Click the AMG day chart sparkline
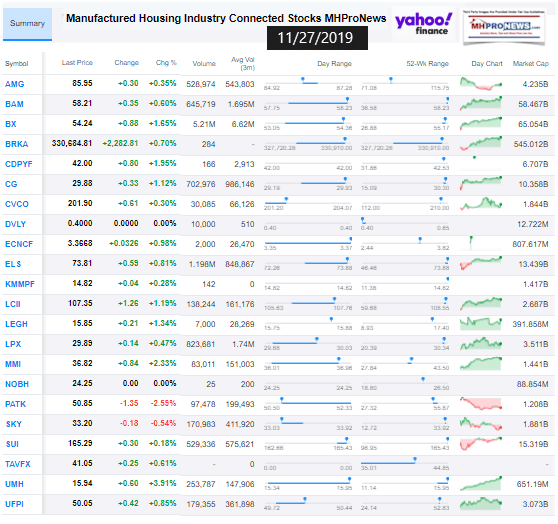This screenshot has width=558, height=524. coord(481,84)
